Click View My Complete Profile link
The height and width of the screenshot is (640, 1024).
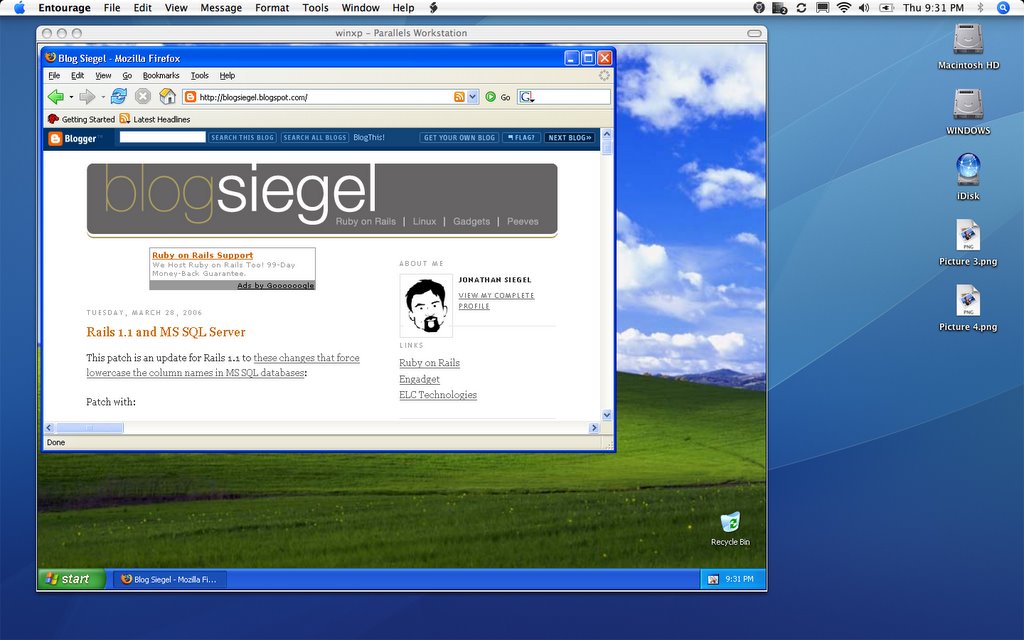click(x=496, y=300)
